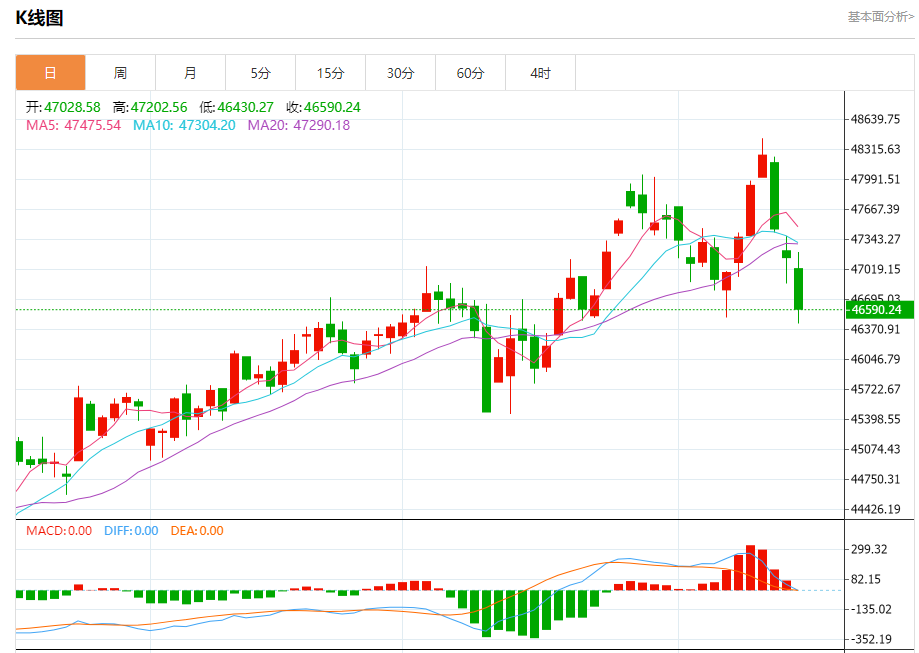The width and height of the screenshot is (919, 653).
Task: Click the DIFF:0.00 indicator label
Action: tap(131, 531)
